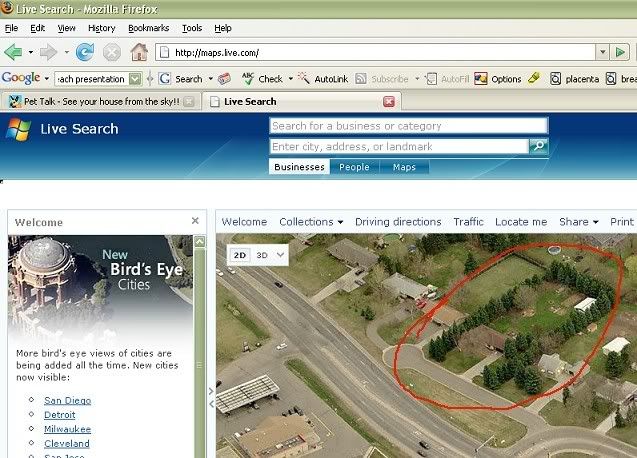Screen dimensions: 637x458
Task: Click the Windows flag Live Search logo
Action: 18,130
